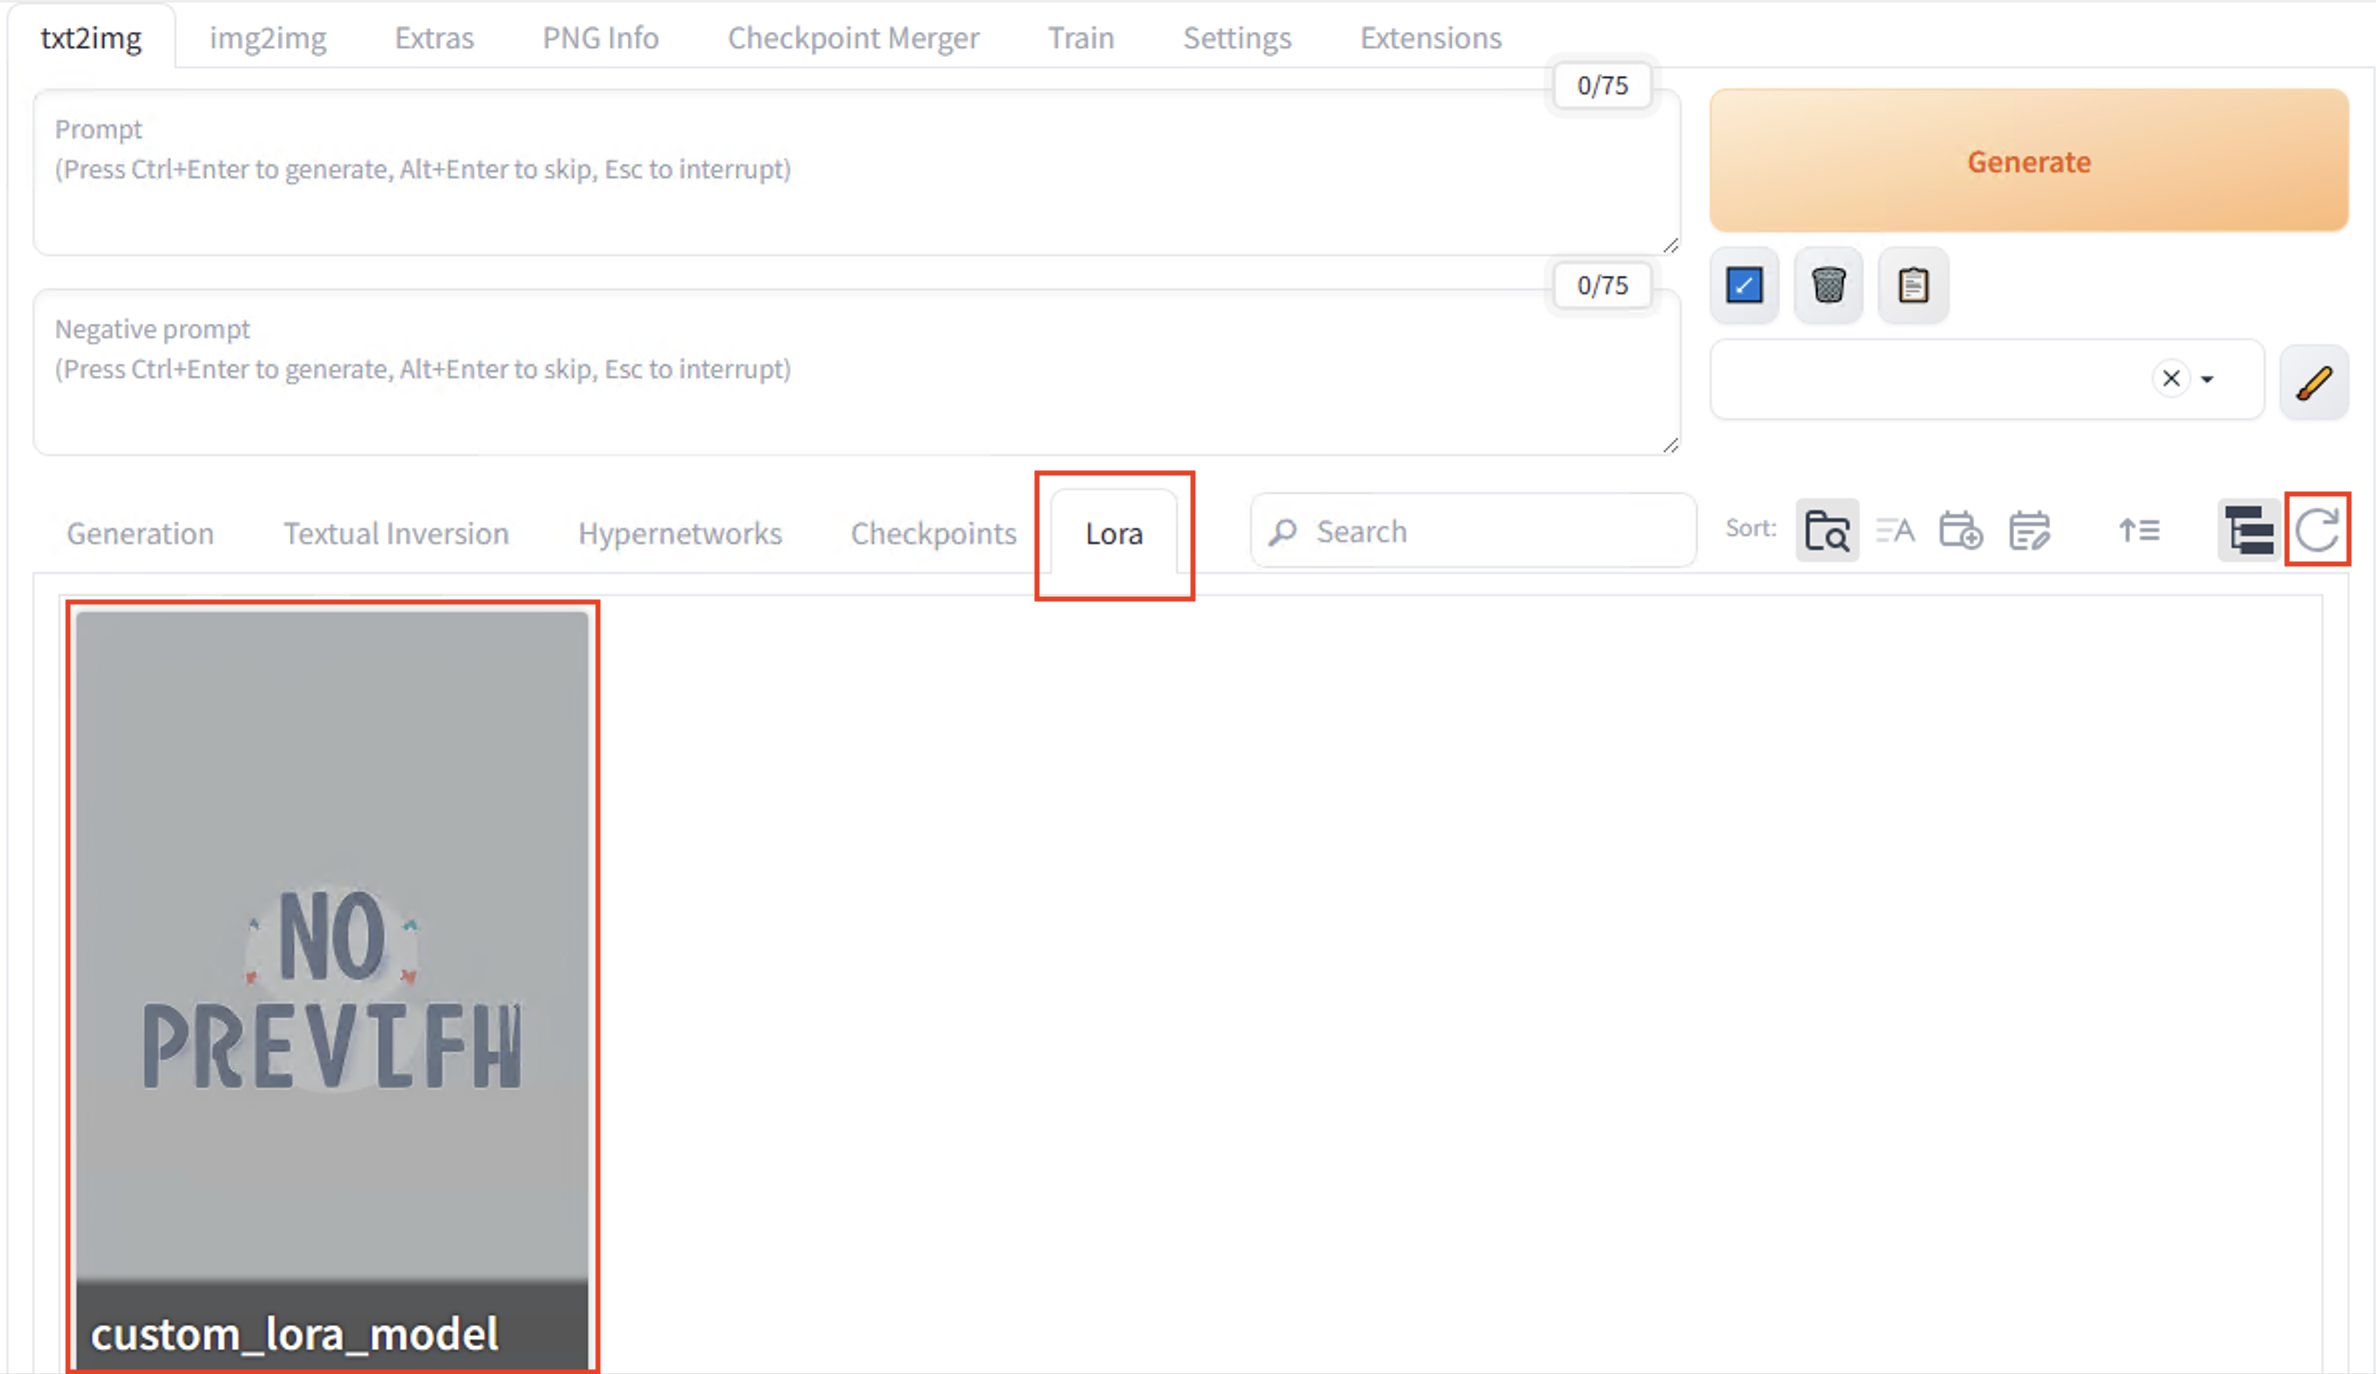2376x1374 pixels.
Task: Focus the Lora search field
Action: click(x=1490, y=531)
